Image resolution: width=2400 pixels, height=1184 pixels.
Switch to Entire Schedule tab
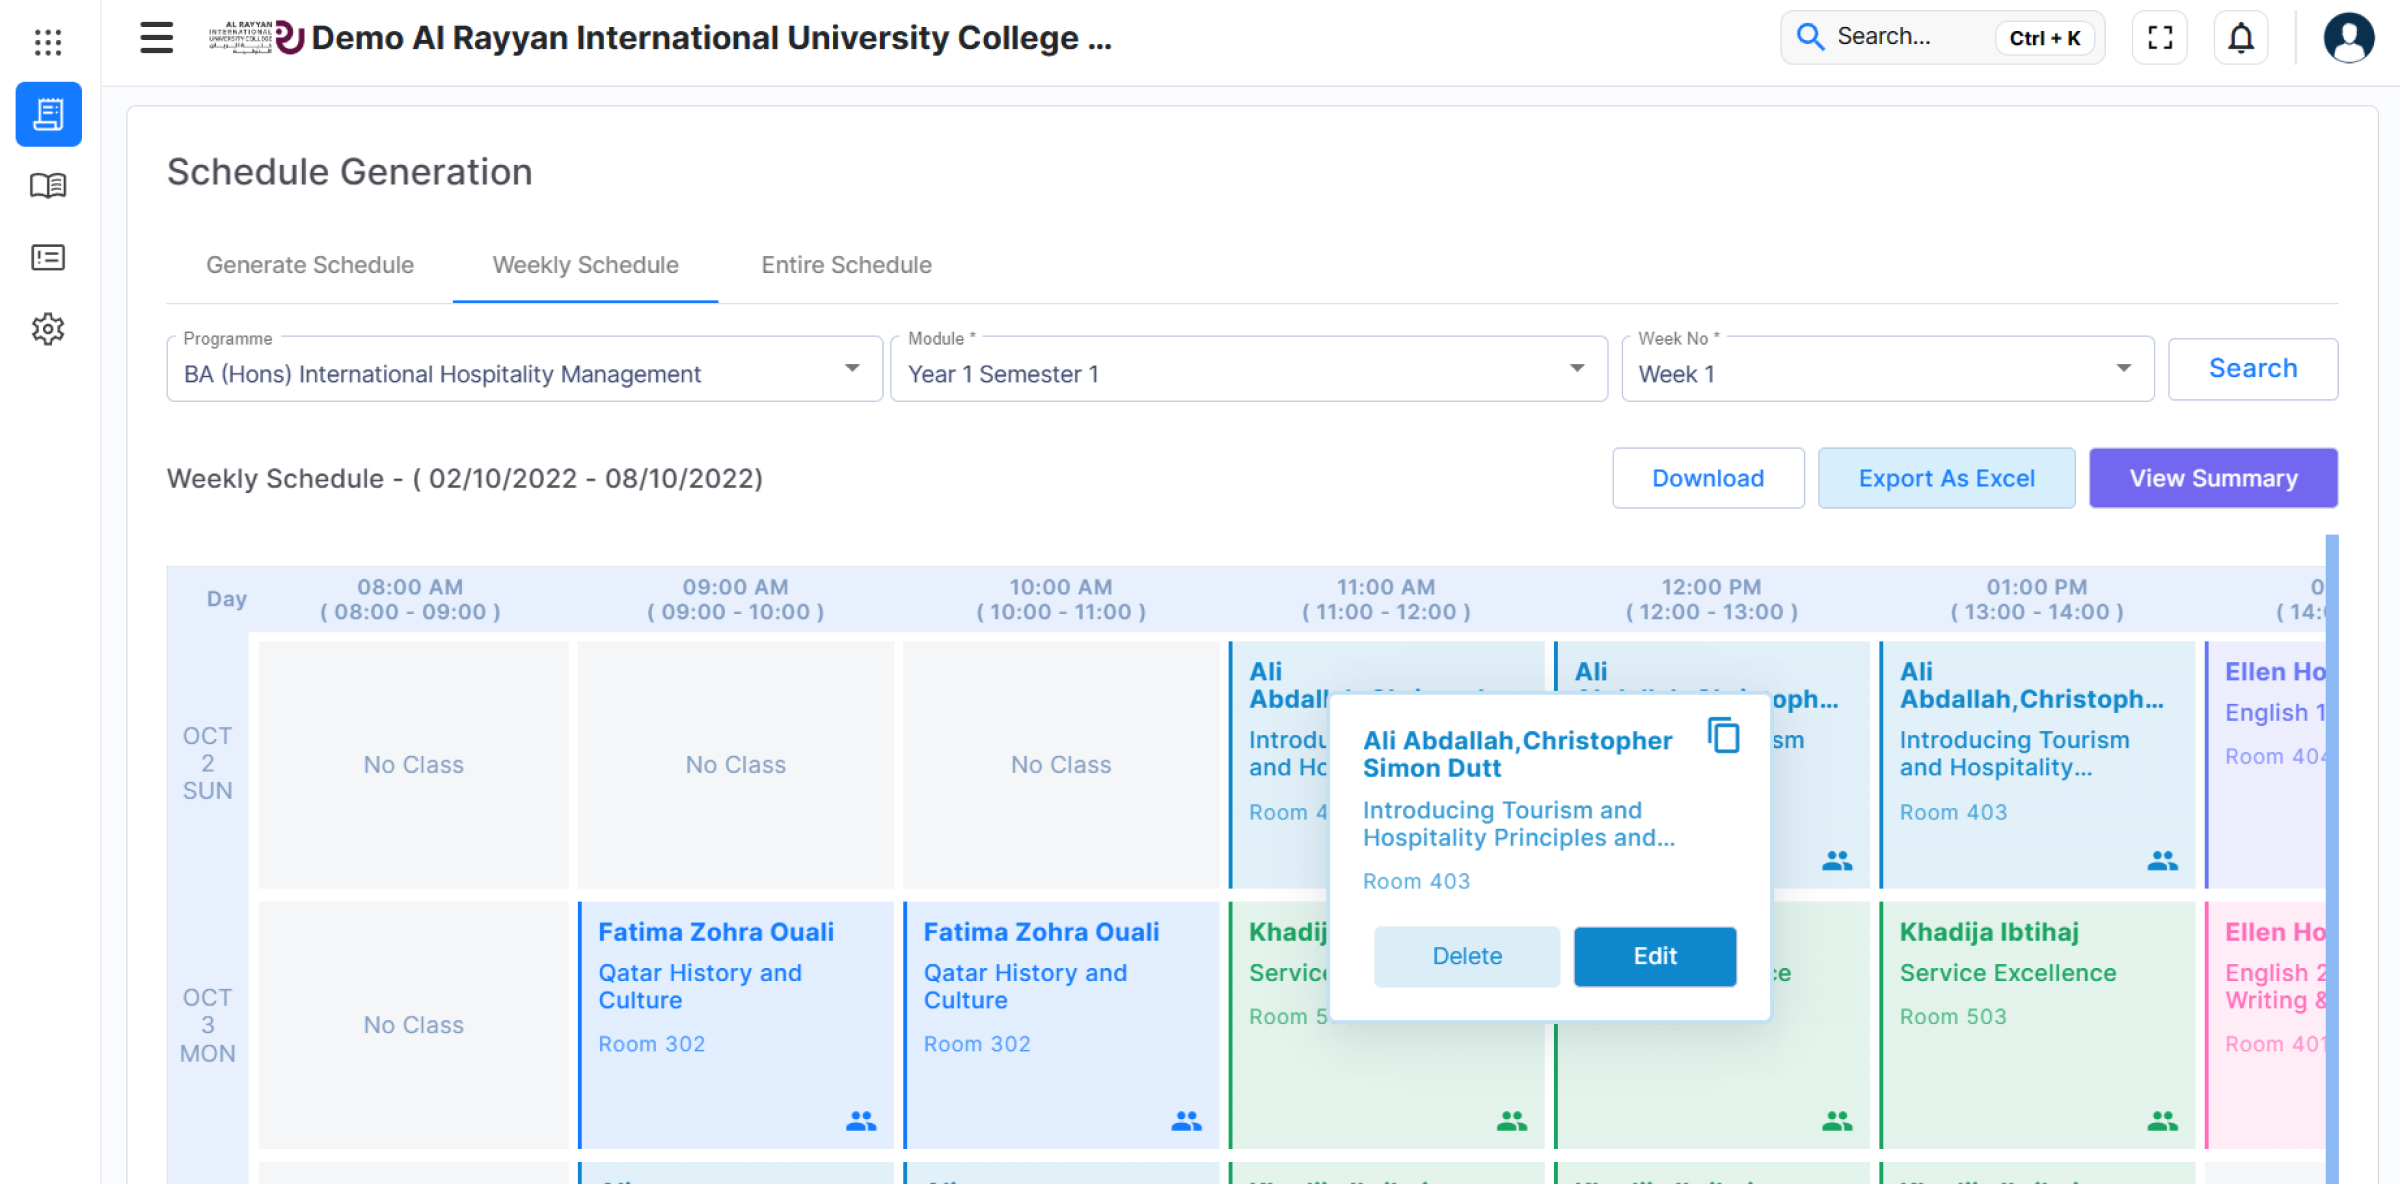(x=846, y=265)
